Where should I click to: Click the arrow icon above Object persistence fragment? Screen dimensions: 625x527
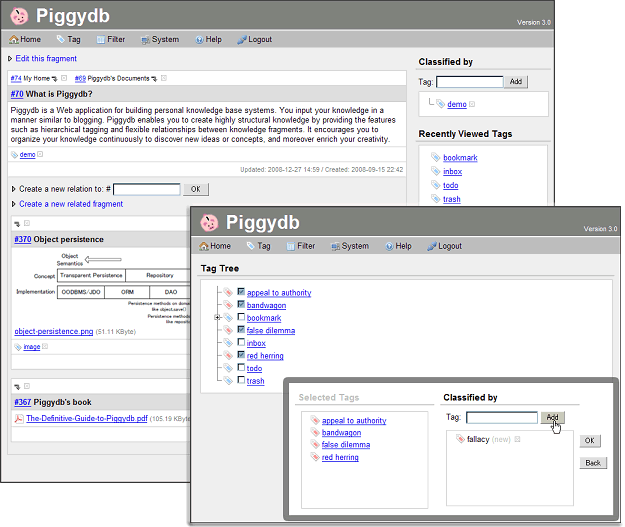(x=17, y=224)
